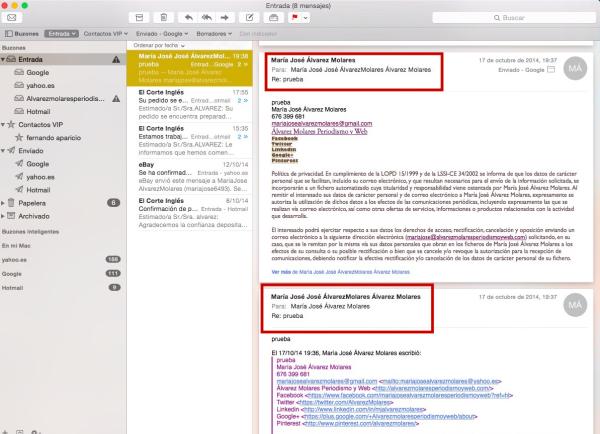This screenshot has height=434, width=600.
Task: Open Enviado - Google favorites dropdown
Action: 162,34
